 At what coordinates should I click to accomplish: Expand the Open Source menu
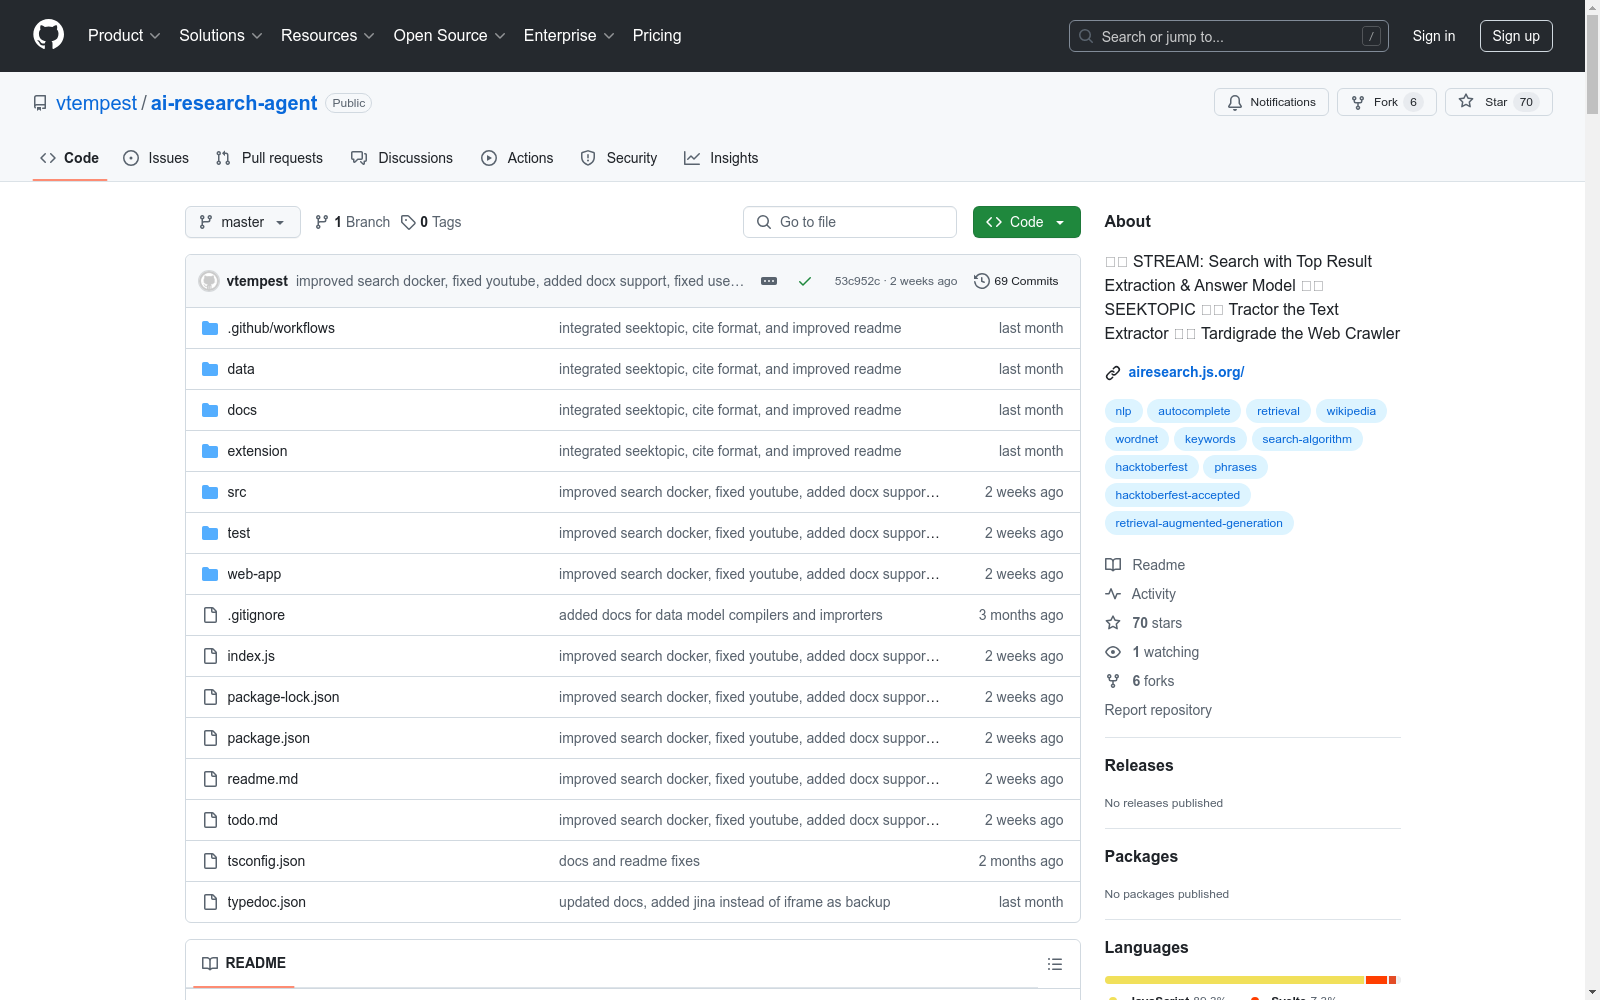450,35
